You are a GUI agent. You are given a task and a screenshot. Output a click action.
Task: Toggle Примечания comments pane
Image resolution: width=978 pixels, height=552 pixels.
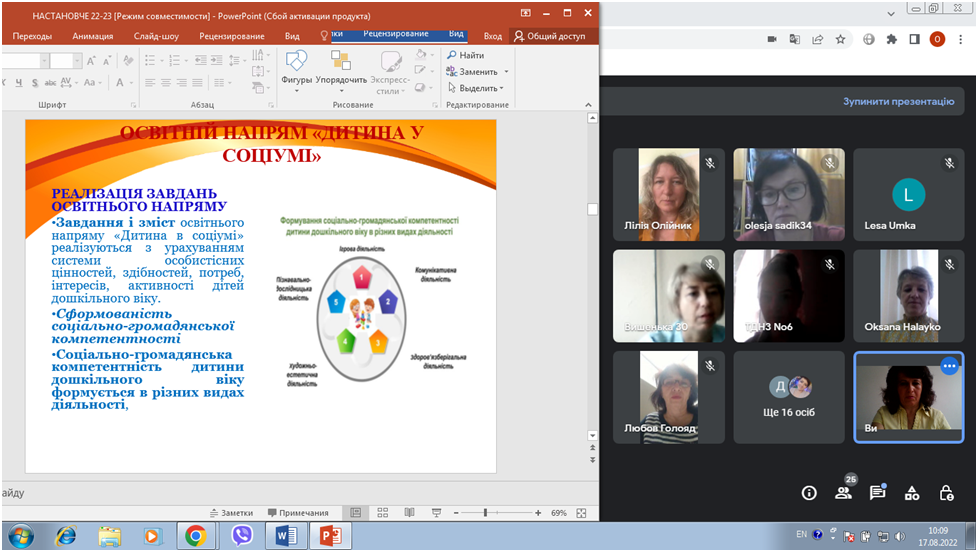[x=298, y=513]
